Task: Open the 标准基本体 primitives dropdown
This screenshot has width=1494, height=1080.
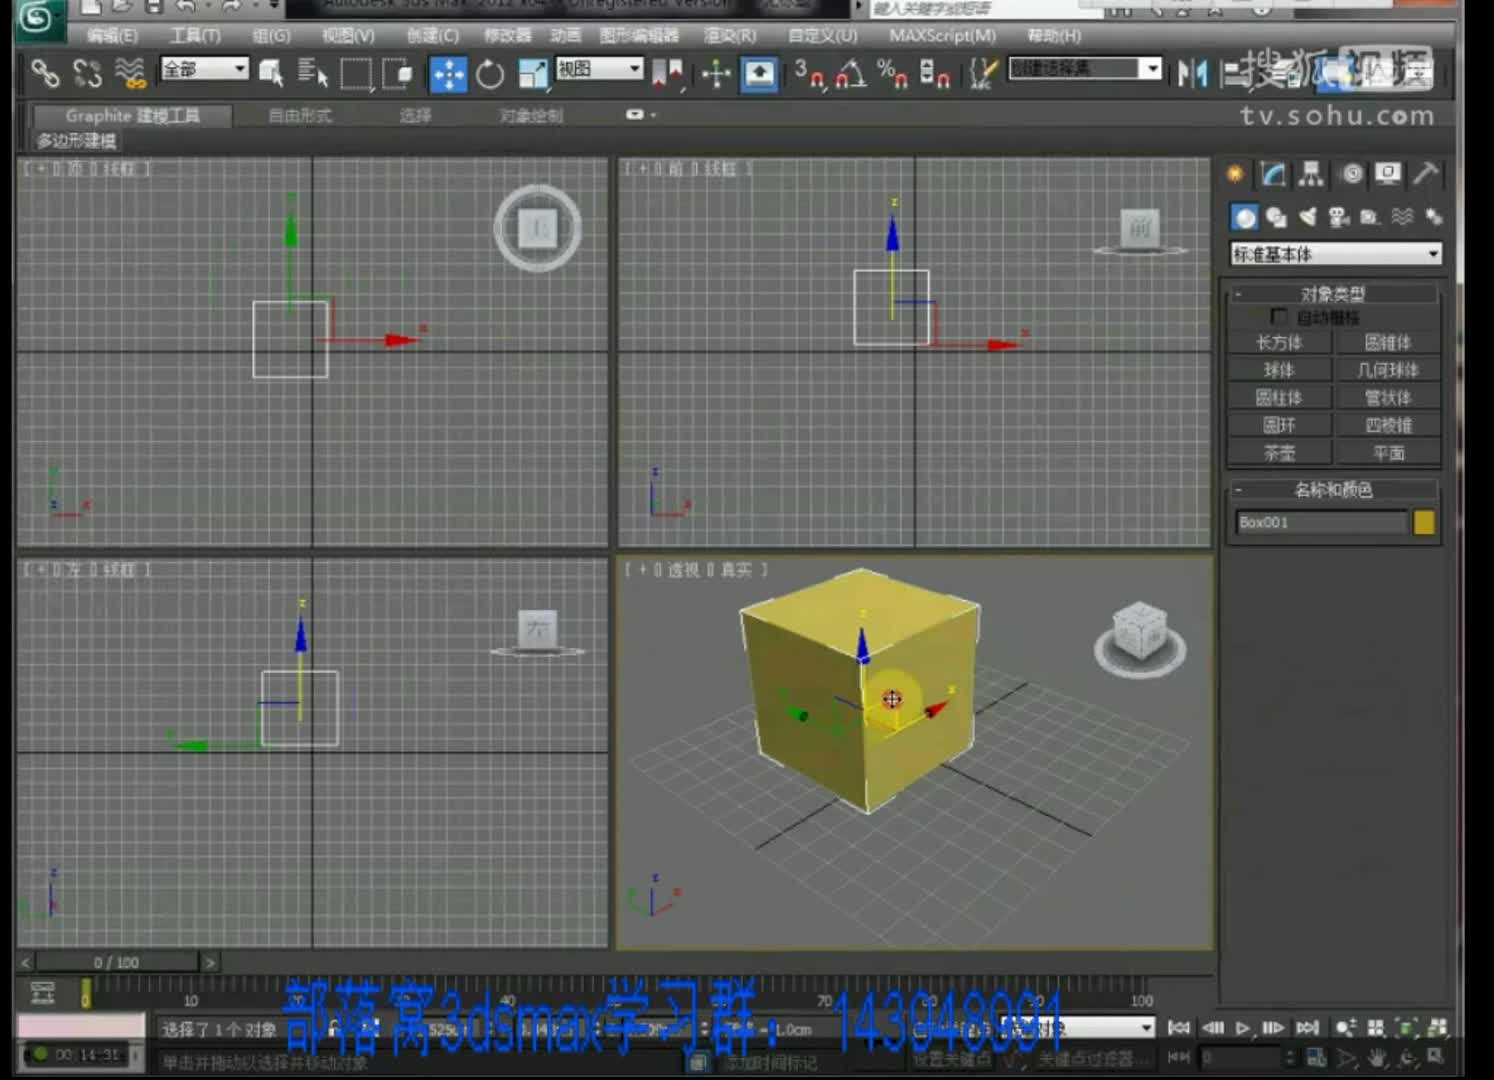Action: pos(1334,254)
